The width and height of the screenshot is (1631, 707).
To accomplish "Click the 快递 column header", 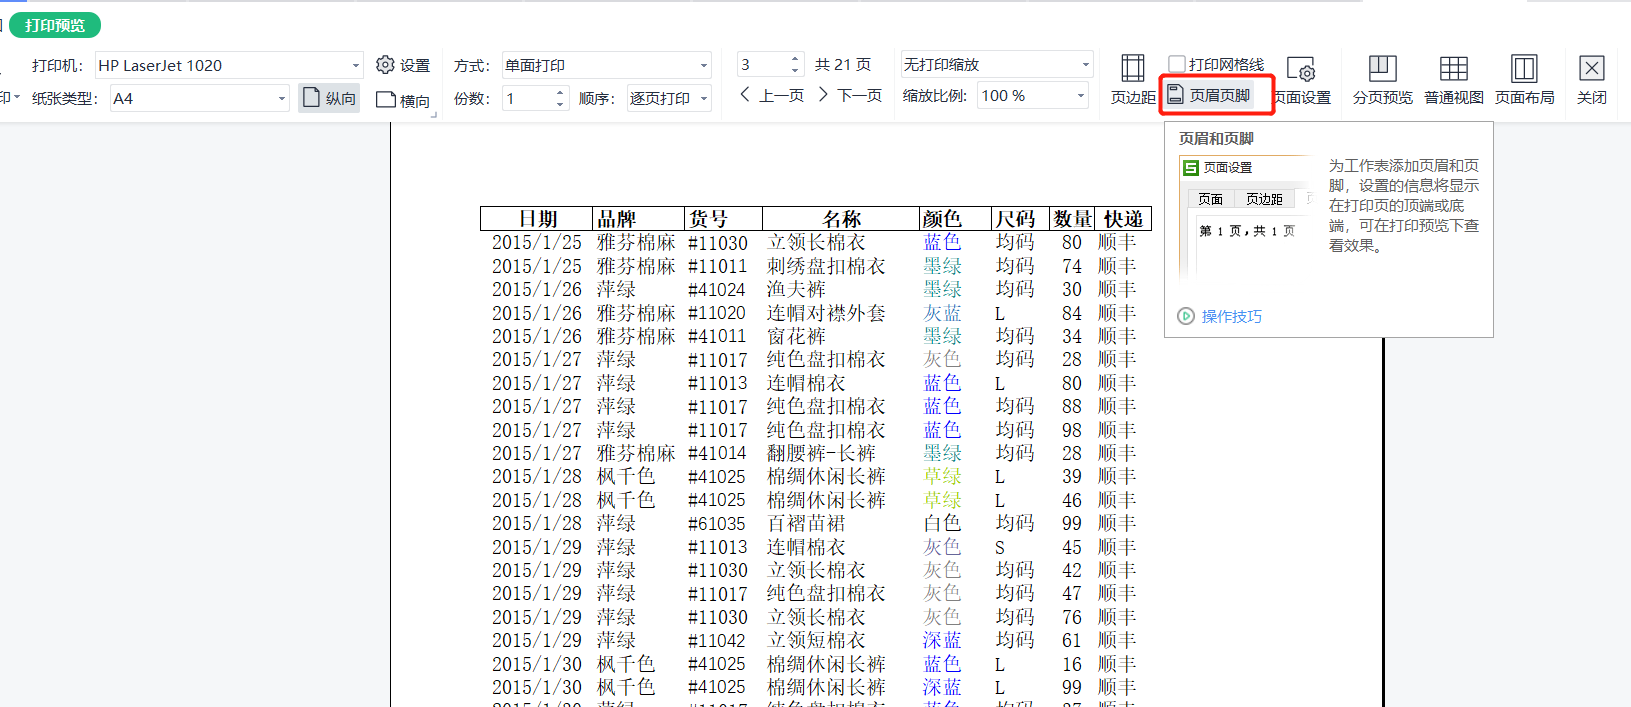I will [1124, 219].
